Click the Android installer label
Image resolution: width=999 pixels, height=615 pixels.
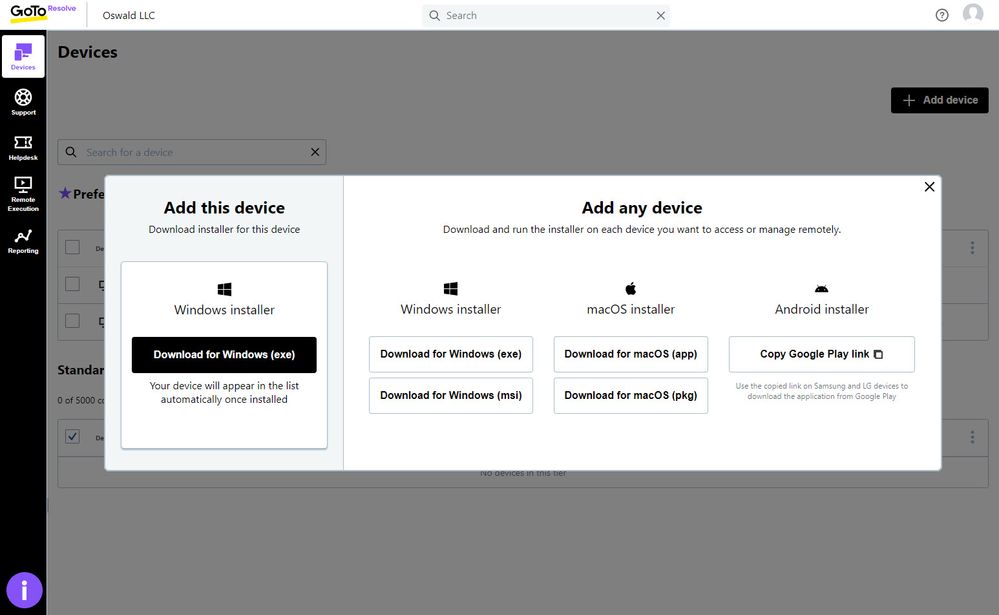click(822, 310)
